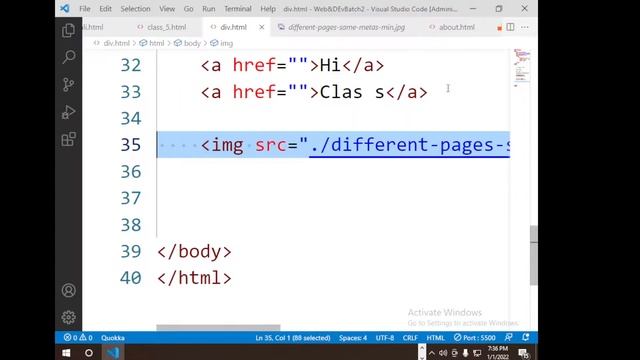The width and height of the screenshot is (640, 360).
Task: Open the Go menu
Action: [x=189, y=9]
